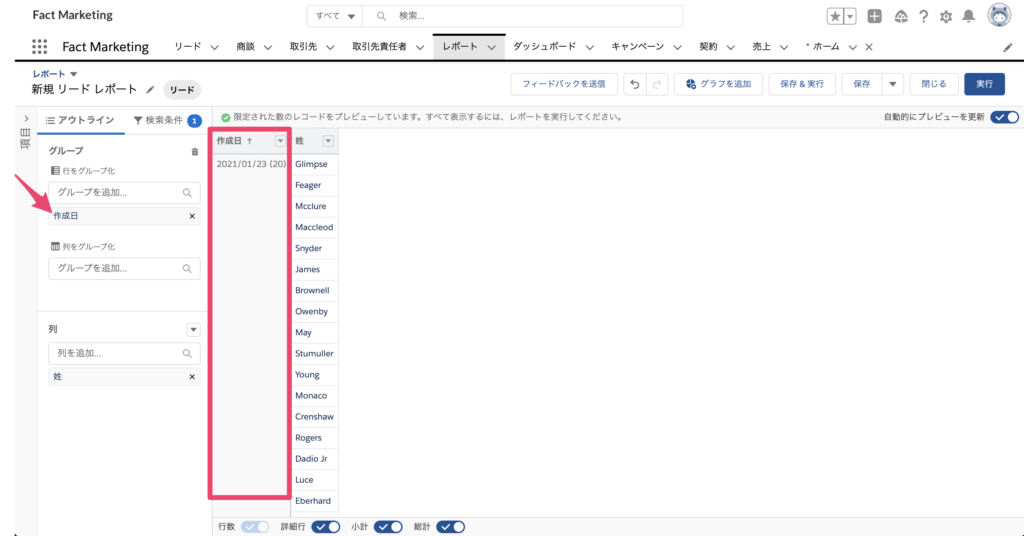Click the favorites star icon
This screenshot has width=1024, height=536.
coord(835,16)
